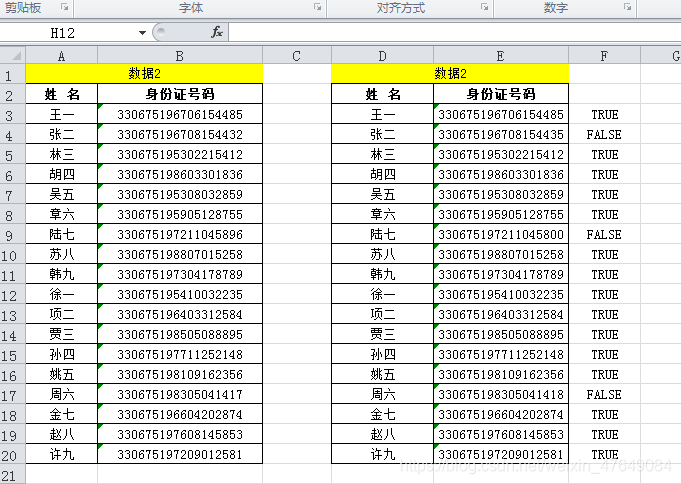Click 姓名 header cell in column D
The height and width of the screenshot is (484, 681).
[382, 93]
